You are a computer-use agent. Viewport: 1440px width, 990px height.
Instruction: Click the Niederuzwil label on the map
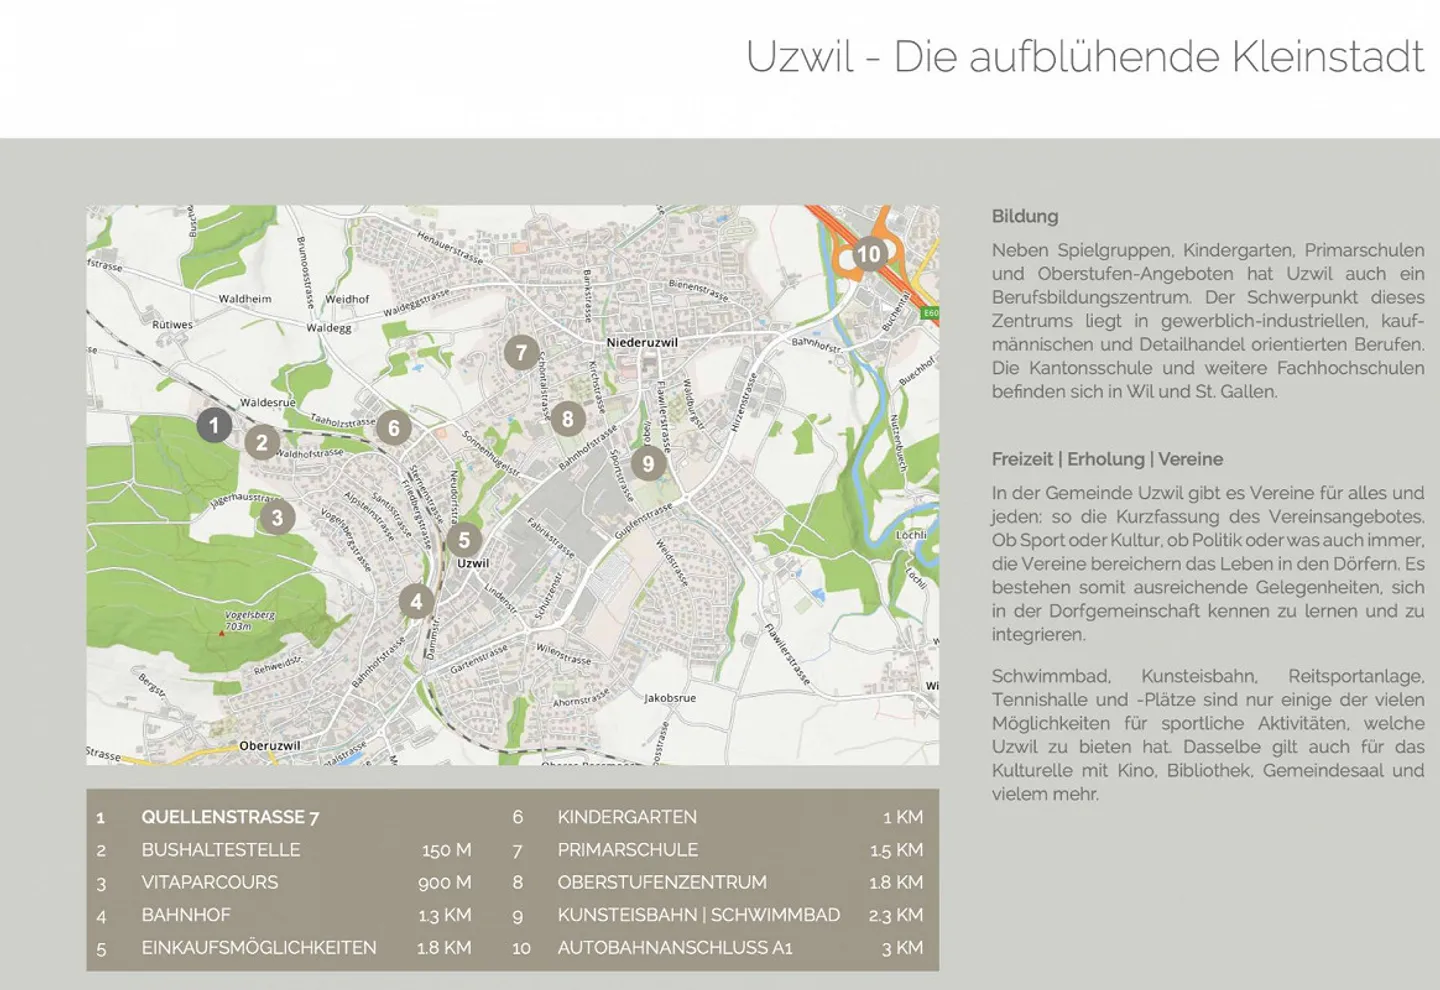tap(642, 342)
